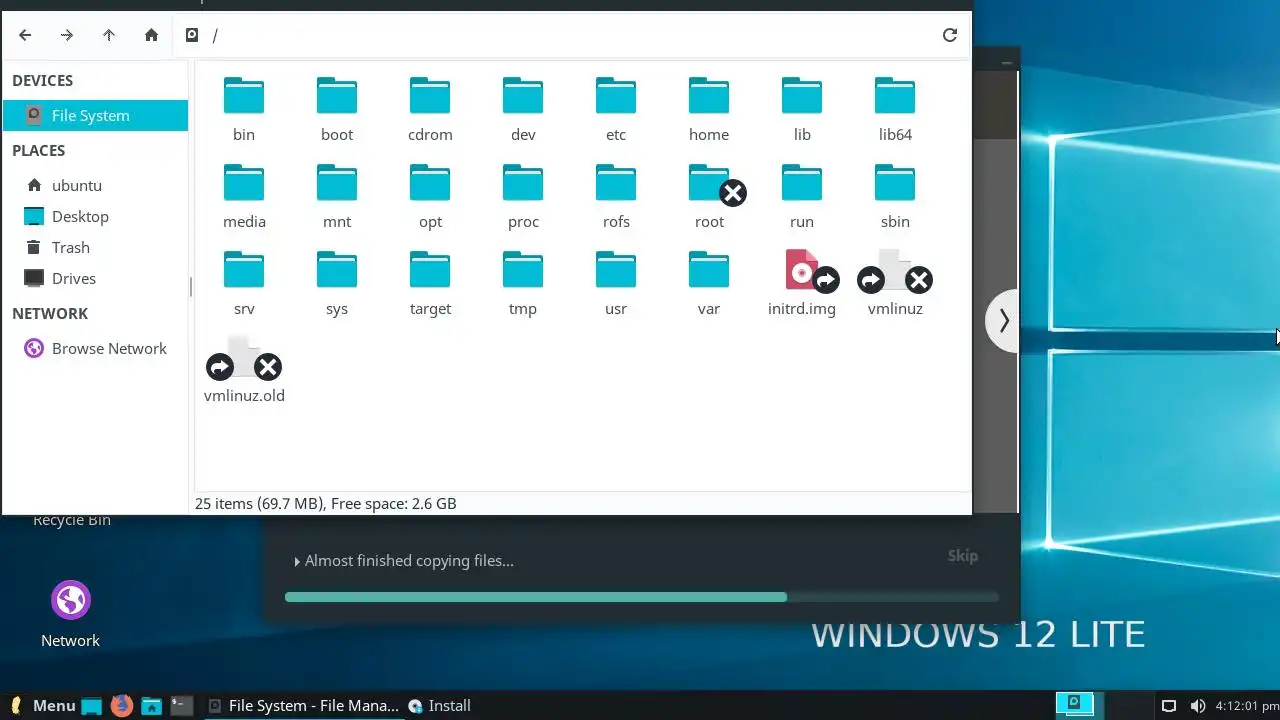Expand the installer's copying files details
This screenshot has width=1280, height=720.
pyautogui.click(x=297, y=562)
